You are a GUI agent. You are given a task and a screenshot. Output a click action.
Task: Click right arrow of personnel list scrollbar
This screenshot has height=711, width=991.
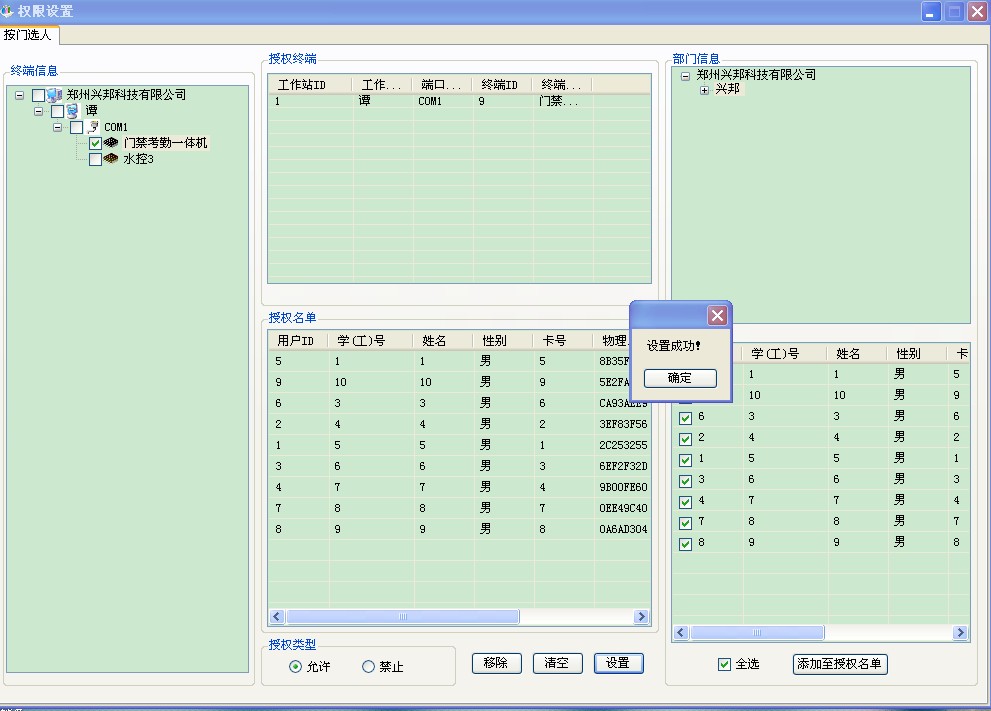point(961,632)
